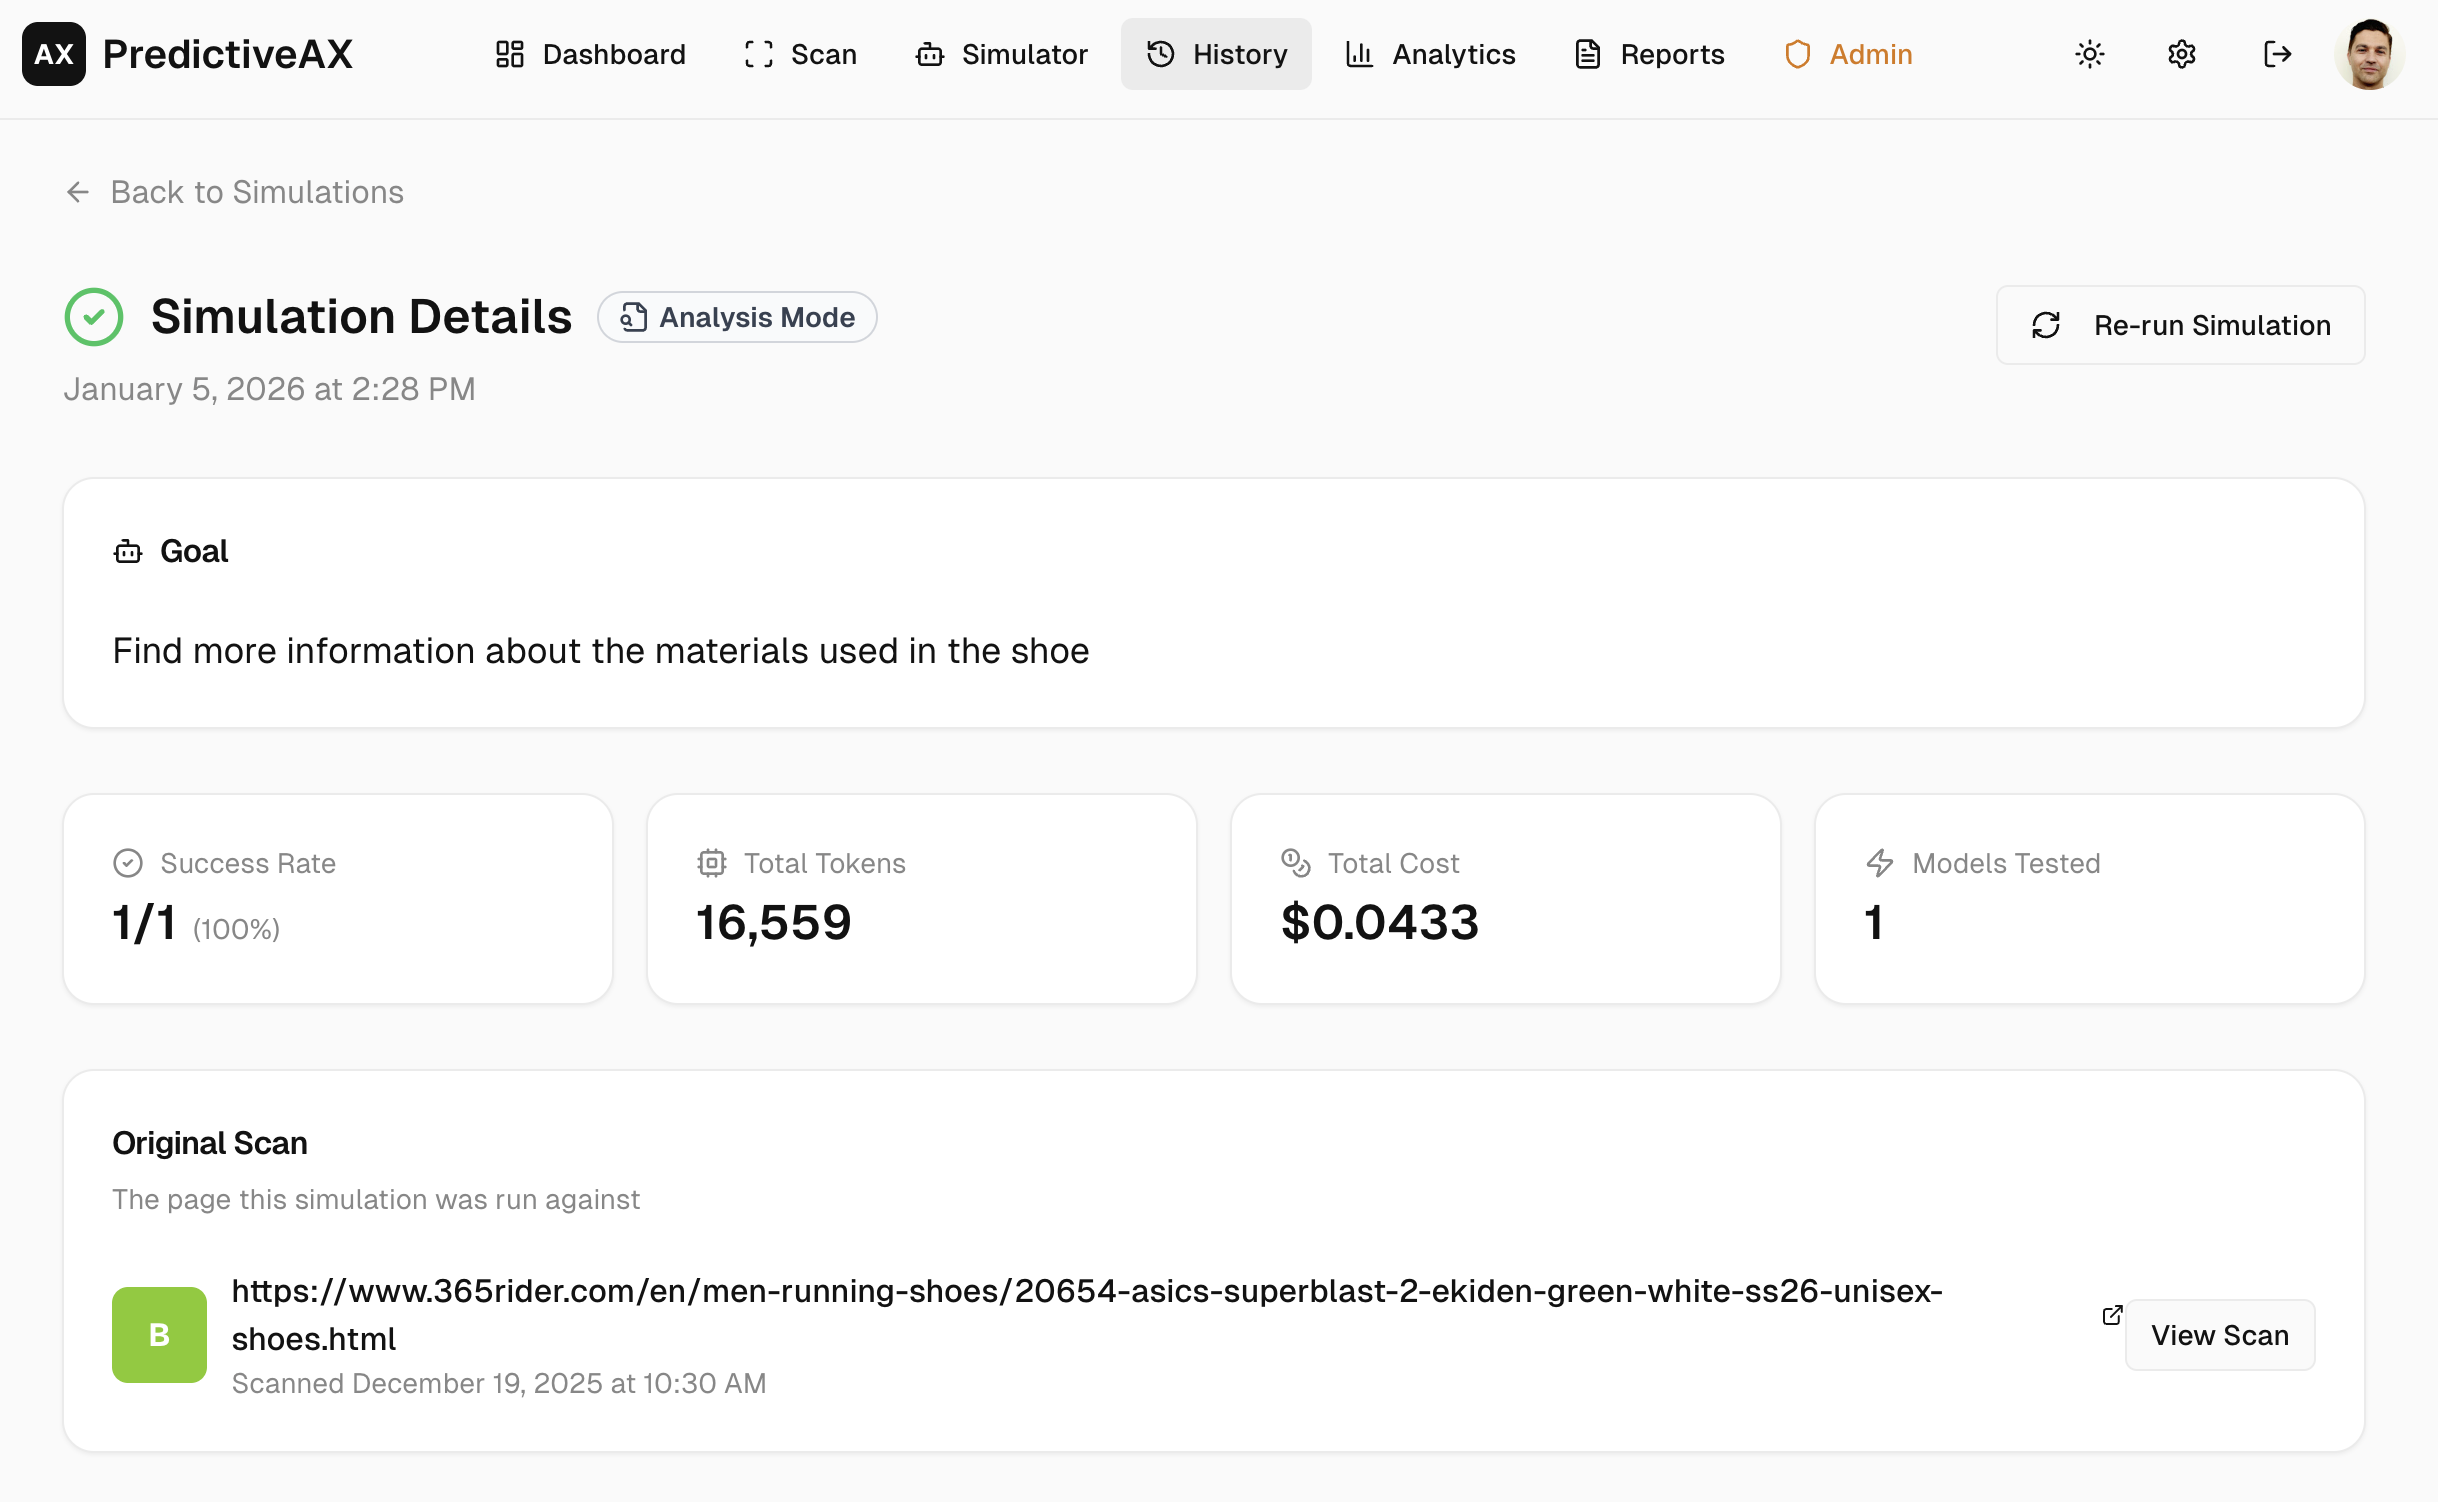This screenshot has height=1502, width=2438.
Task: Open the user profile avatar
Action: 2368,54
